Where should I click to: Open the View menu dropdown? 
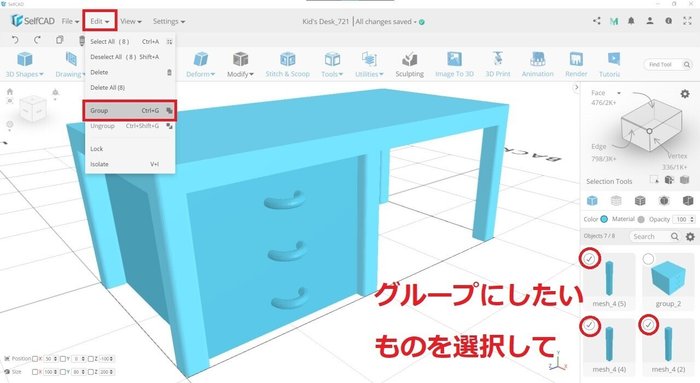coord(131,21)
